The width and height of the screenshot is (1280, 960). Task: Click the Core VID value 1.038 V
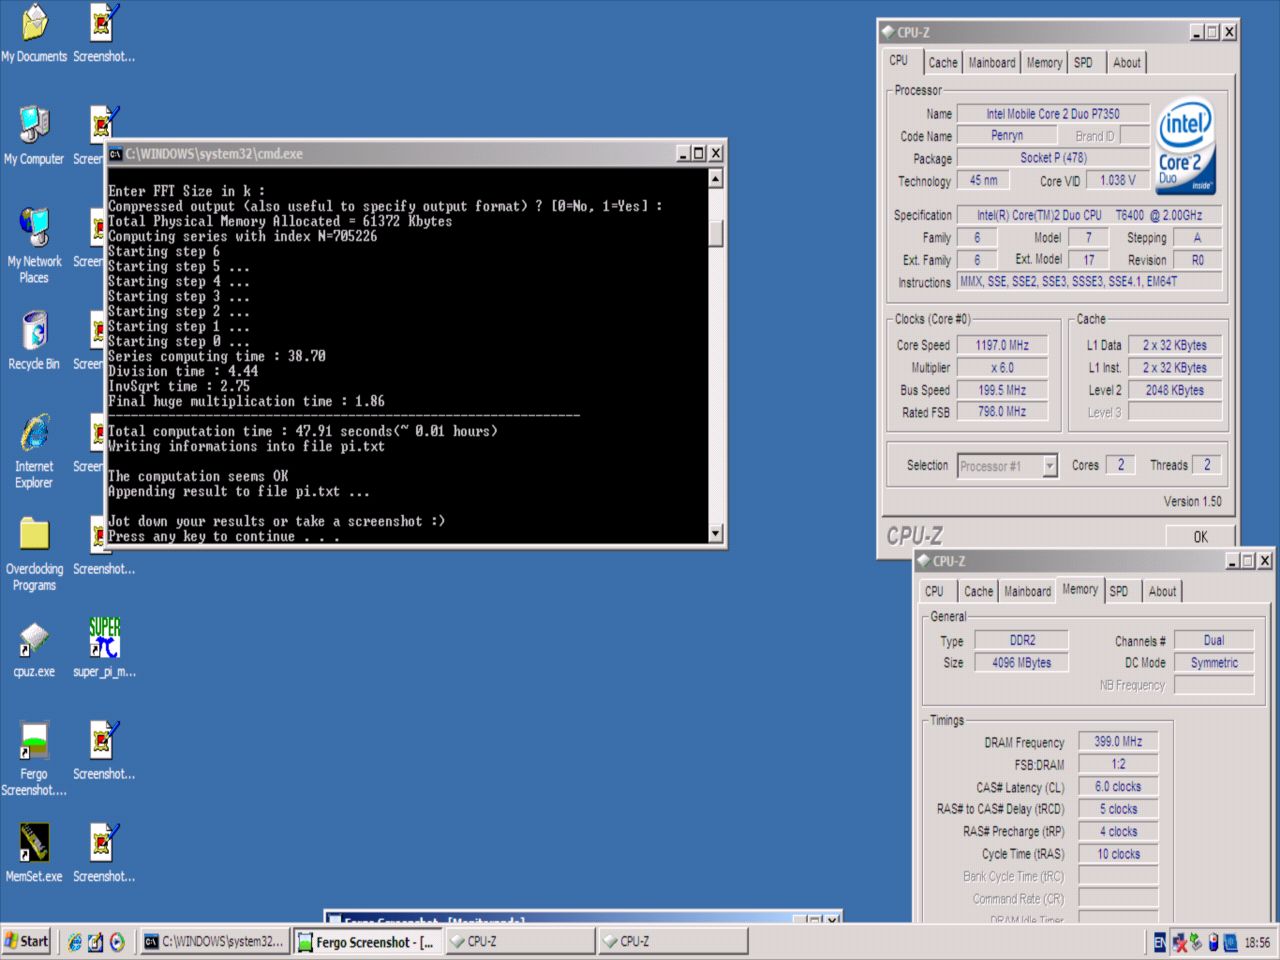click(1118, 181)
